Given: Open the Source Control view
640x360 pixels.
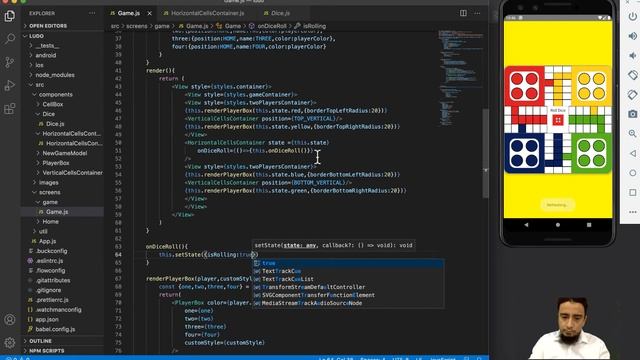Looking at the screenshot, I should [10, 62].
